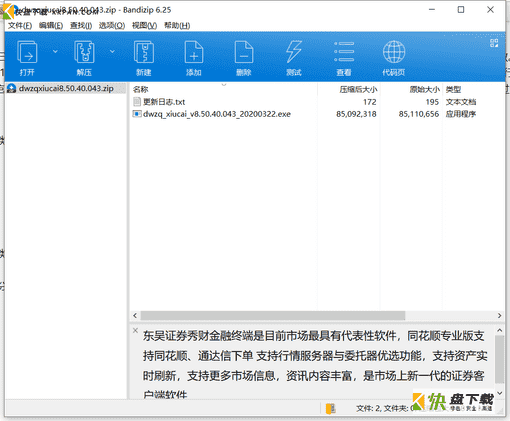Viewport: 510px width, 421px height.
Task: Click compressed size value 172
Action: pyautogui.click(x=370, y=102)
